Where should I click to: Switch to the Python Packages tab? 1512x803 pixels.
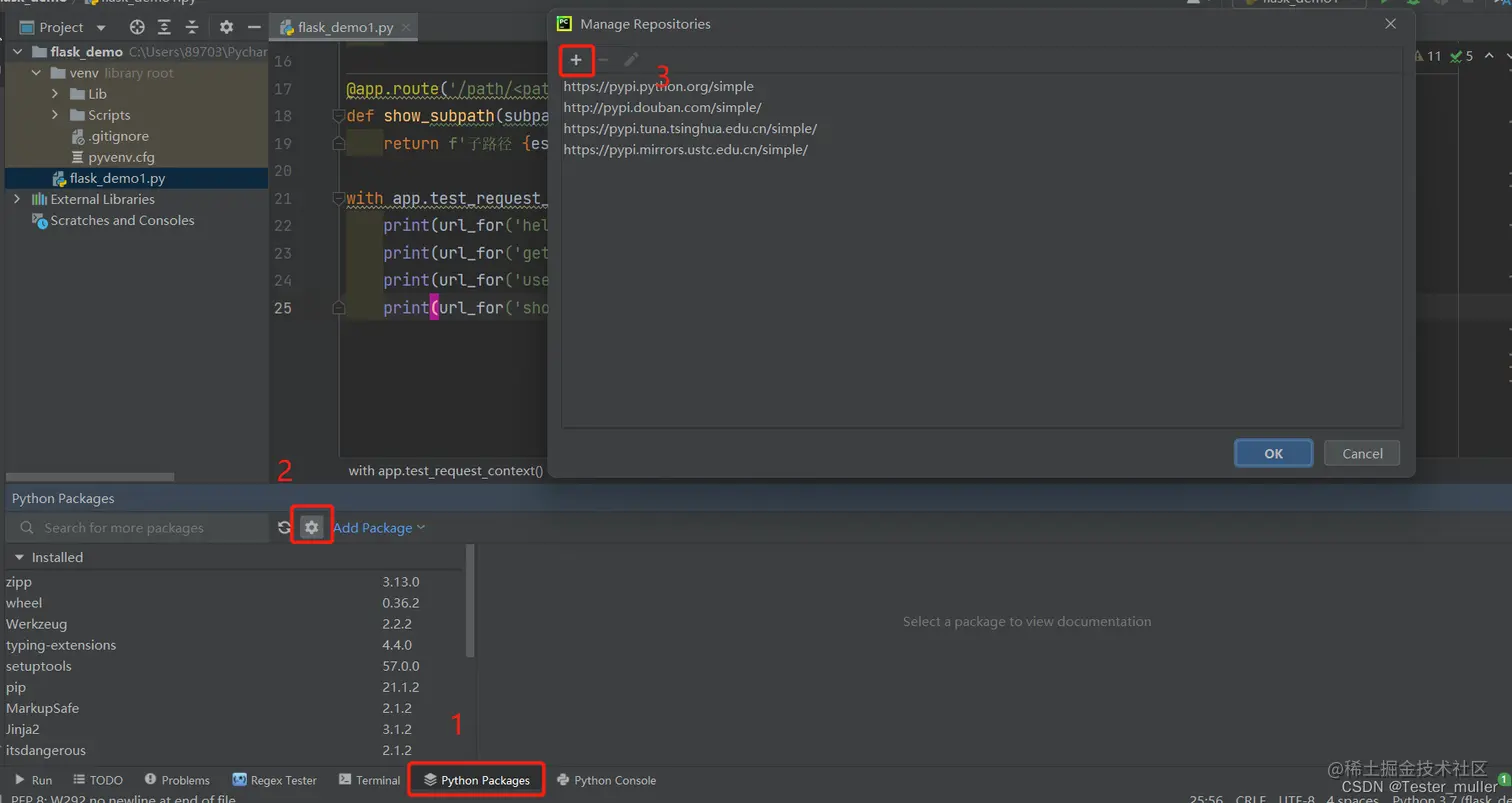[x=476, y=780]
